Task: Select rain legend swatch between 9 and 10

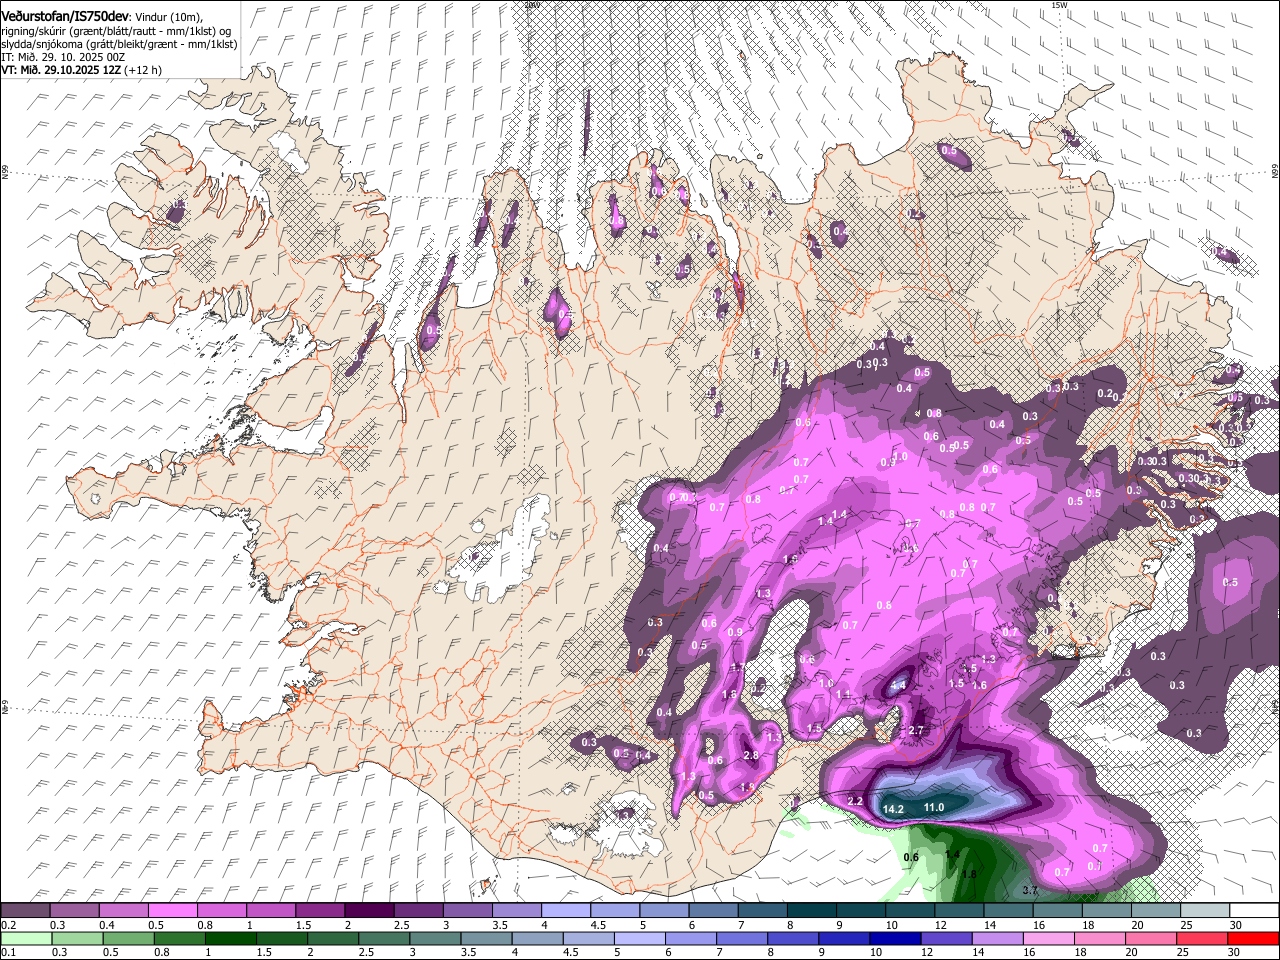Action: point(845,938)
